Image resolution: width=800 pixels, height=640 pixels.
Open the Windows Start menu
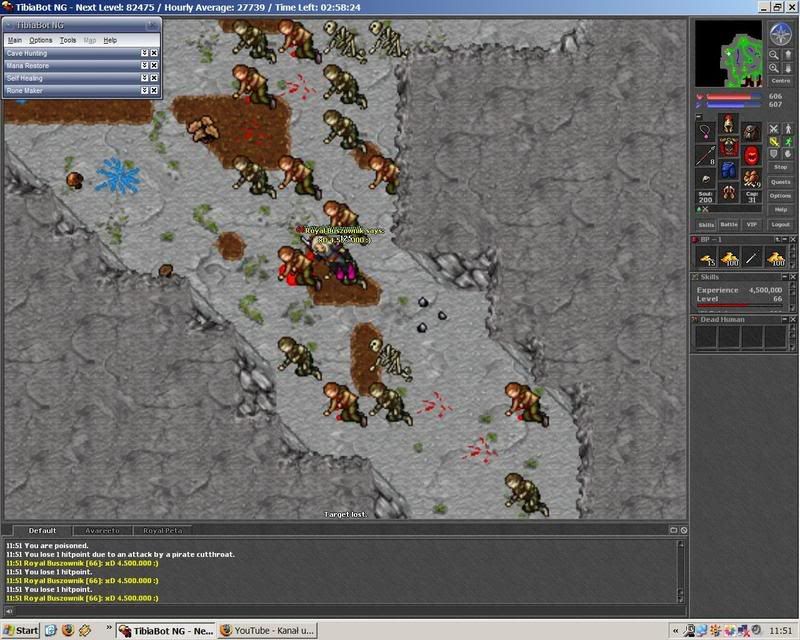coord(20,630)
